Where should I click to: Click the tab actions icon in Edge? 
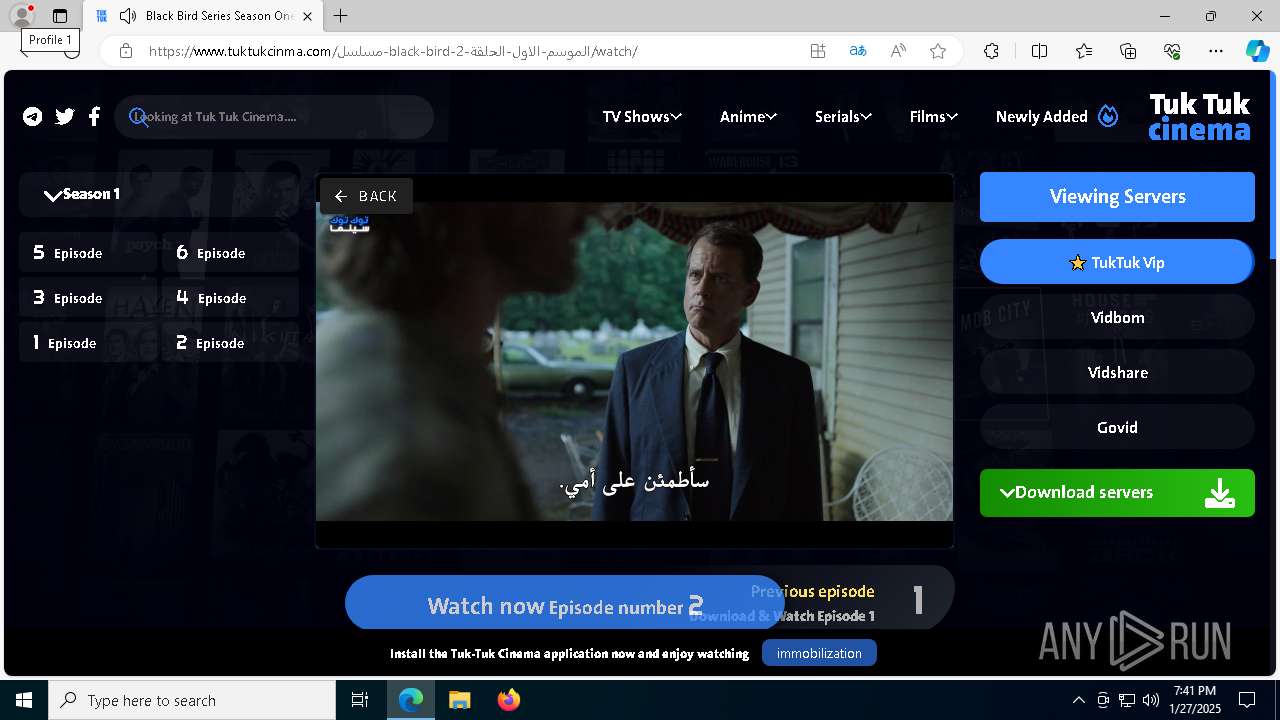point(60,16)
